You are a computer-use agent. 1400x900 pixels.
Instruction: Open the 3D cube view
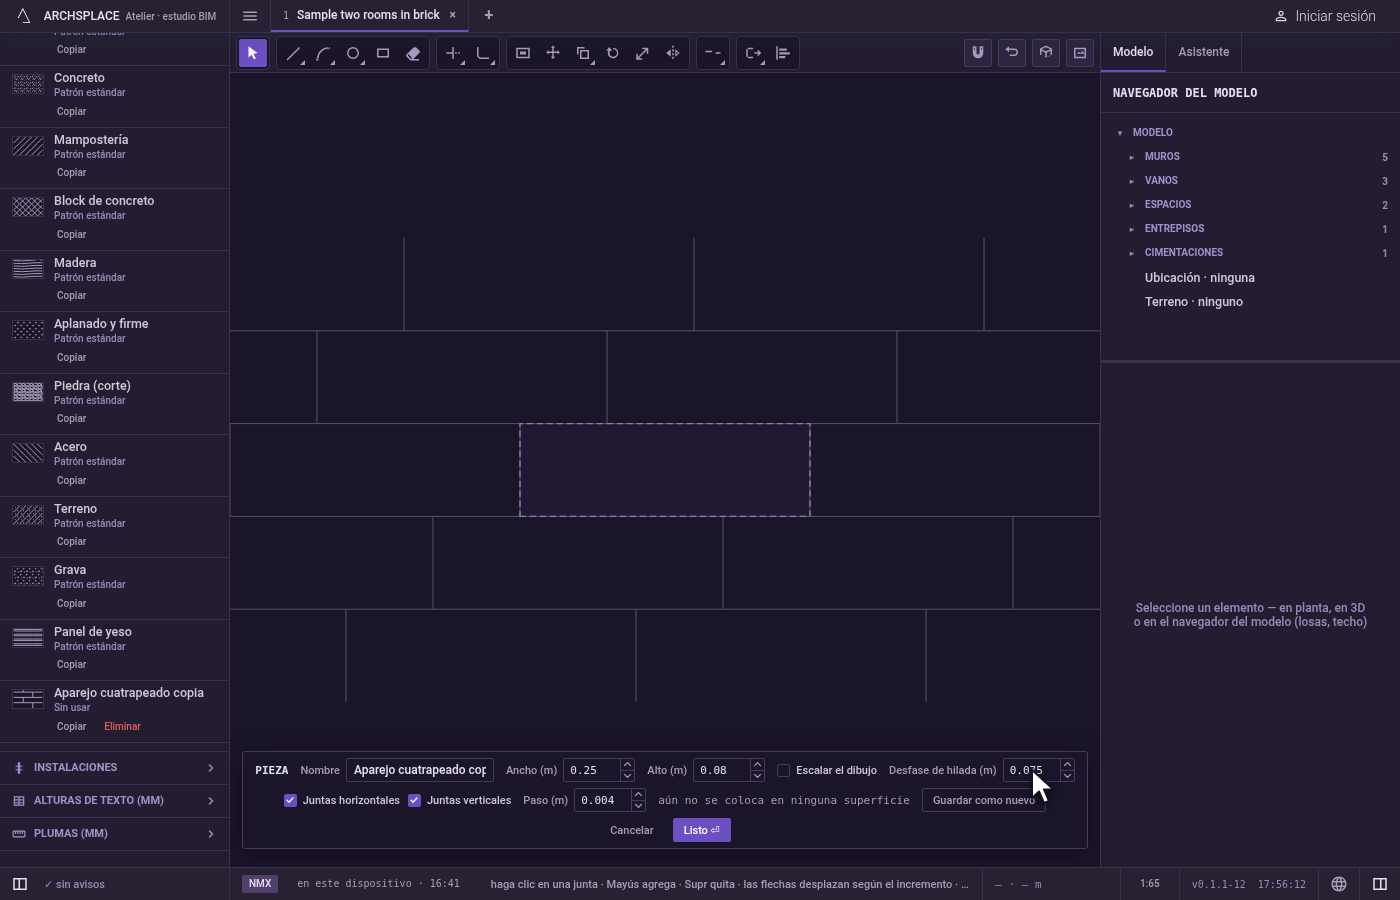1046,53
